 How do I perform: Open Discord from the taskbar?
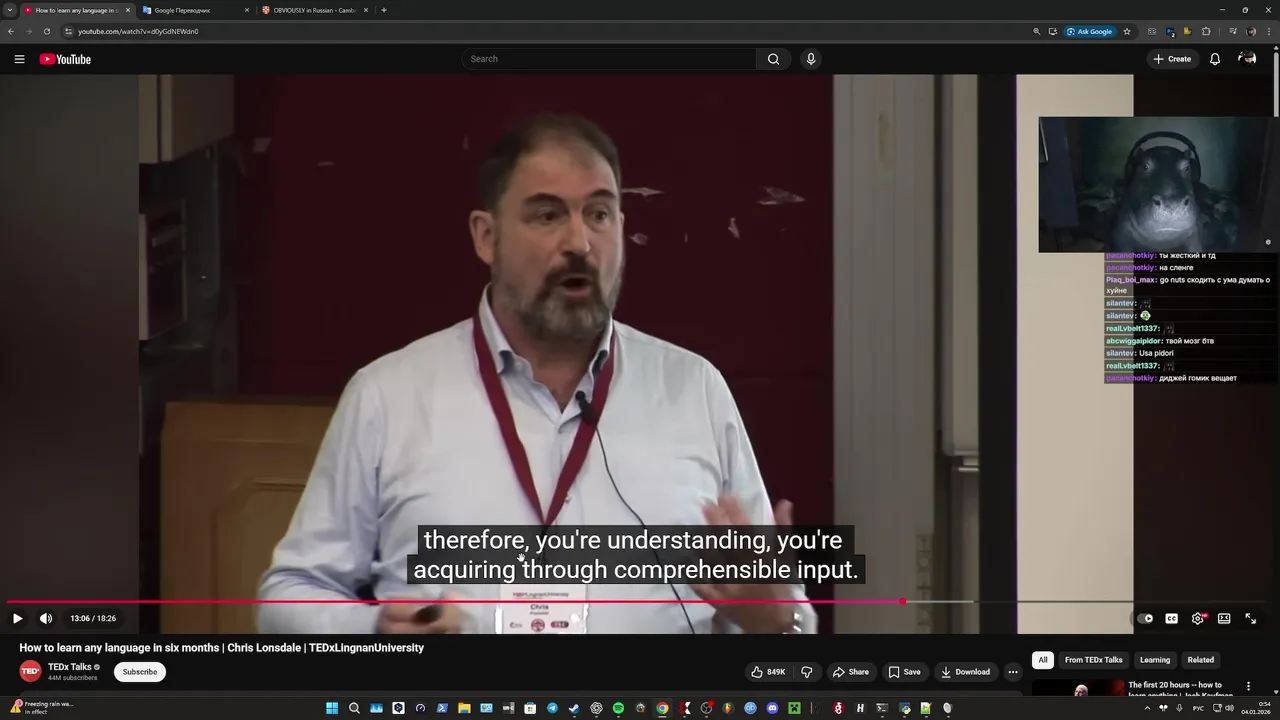coord(772,708)
